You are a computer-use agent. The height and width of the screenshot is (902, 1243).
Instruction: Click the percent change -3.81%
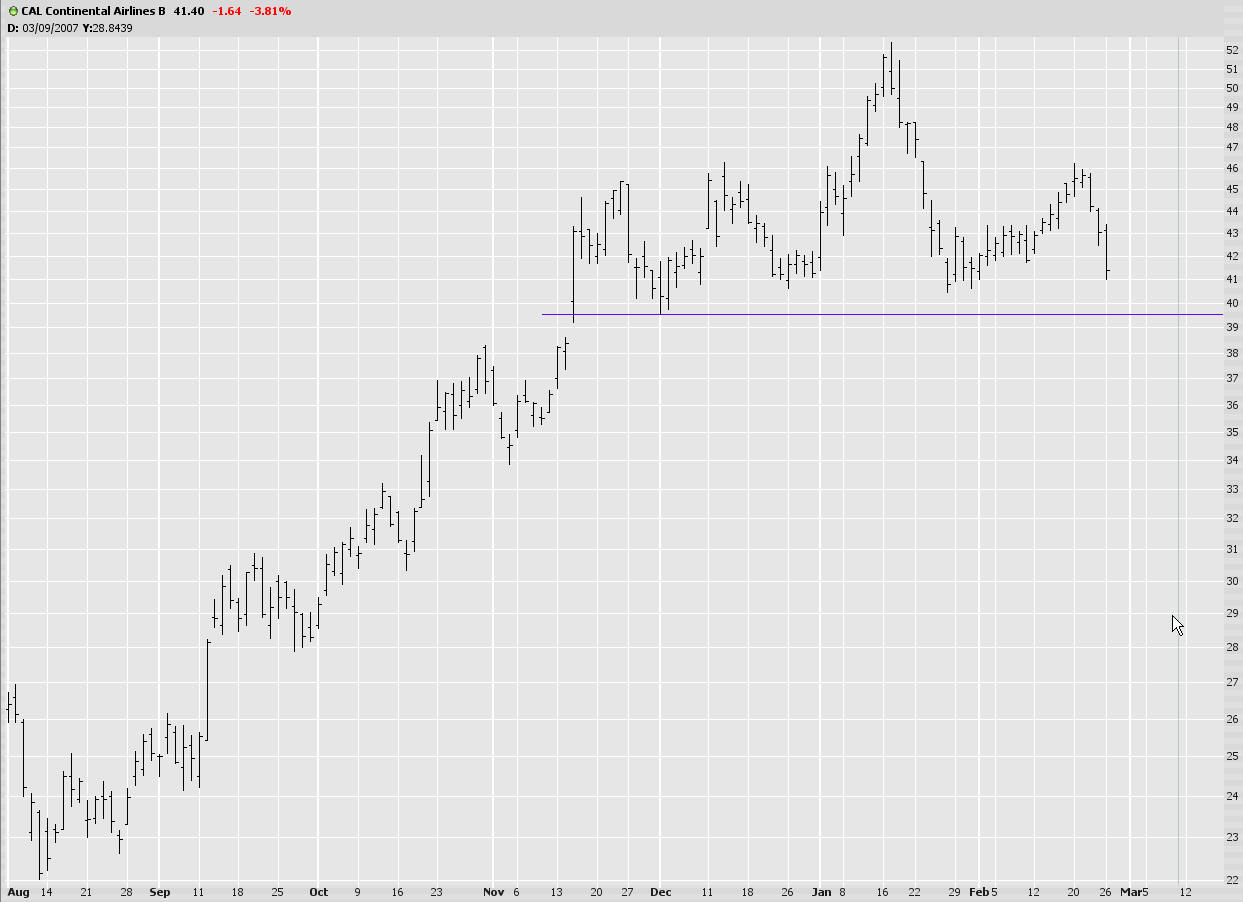pyautogui.click(x=272, y=11)
